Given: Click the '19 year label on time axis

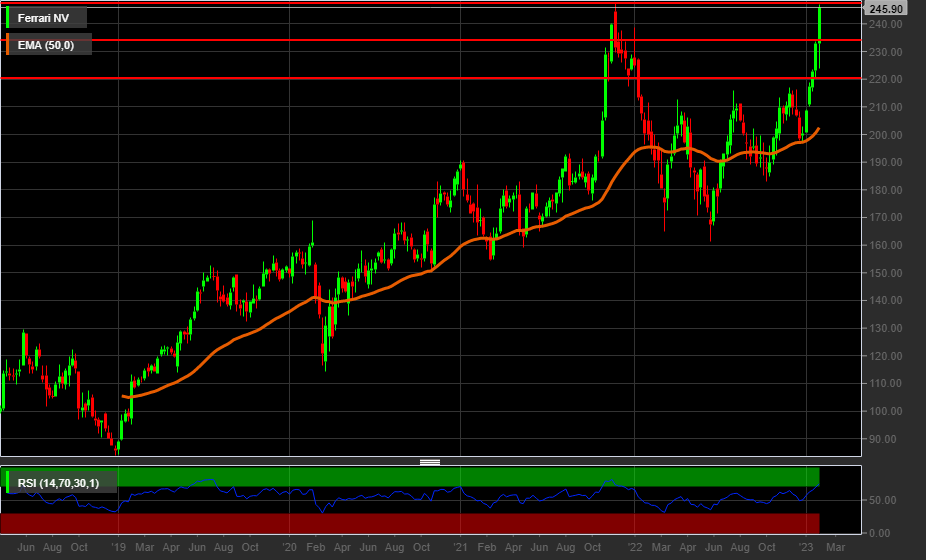Looking at the screenshot, I should point(118,547).
